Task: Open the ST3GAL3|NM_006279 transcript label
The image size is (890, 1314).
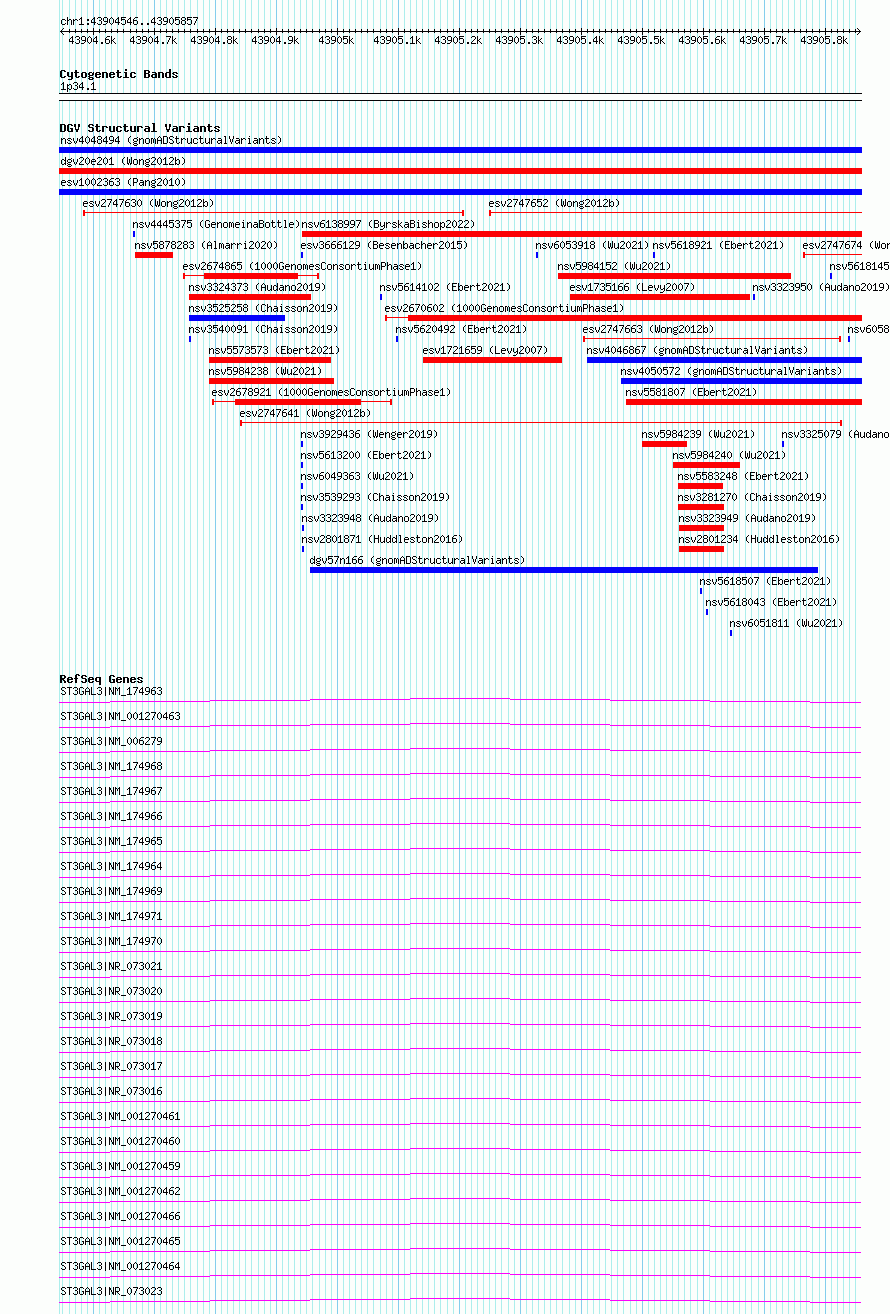Action: click(111, 741)
